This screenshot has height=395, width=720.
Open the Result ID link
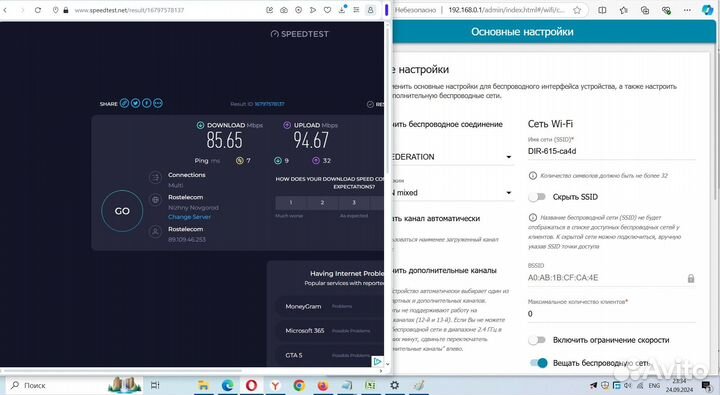click(x=270, y=104)
